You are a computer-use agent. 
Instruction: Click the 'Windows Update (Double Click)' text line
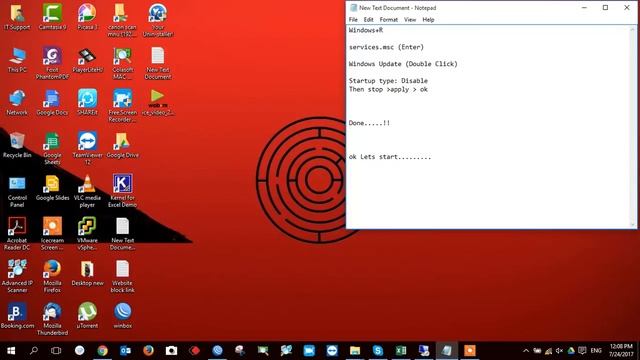click(403, 64)
